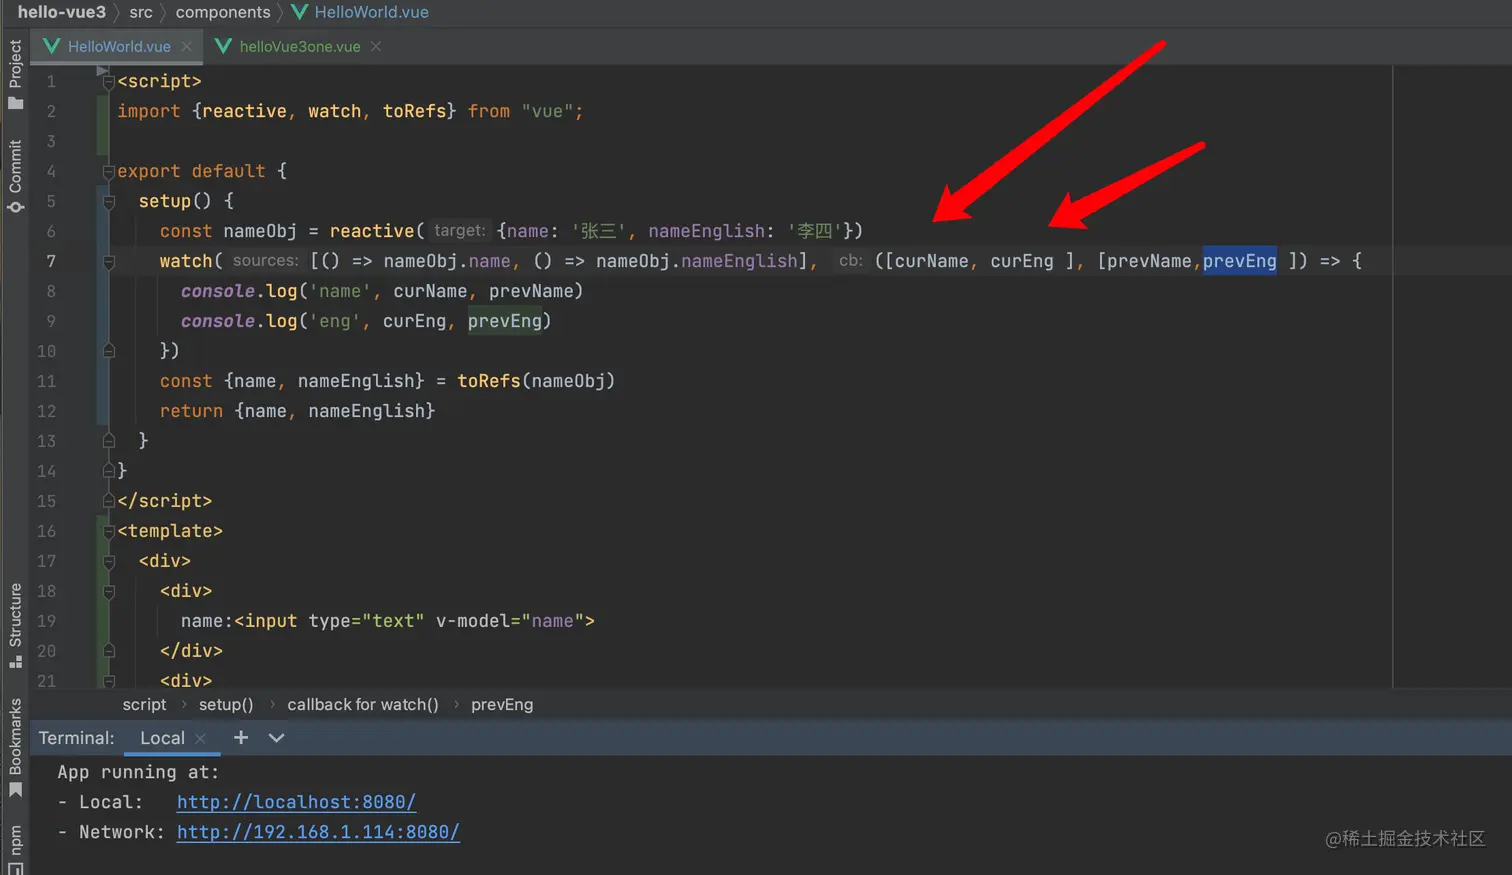Open the terminal sessions dropdown chevron
Image resolution: width=1512 pixels, height=875 pixels.
[277, 738]
